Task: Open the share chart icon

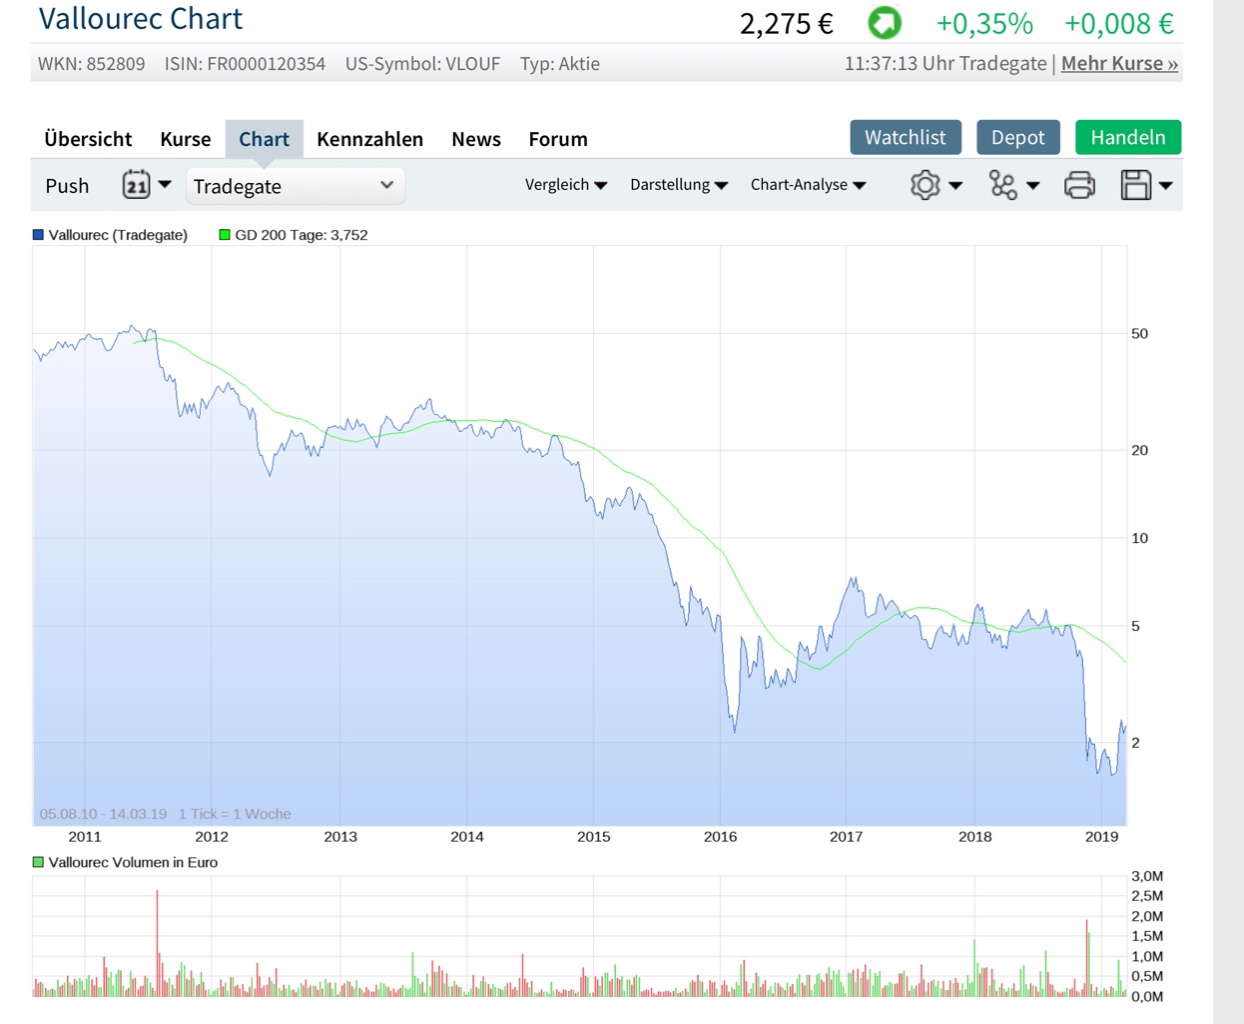Action: pos(1002,185)
